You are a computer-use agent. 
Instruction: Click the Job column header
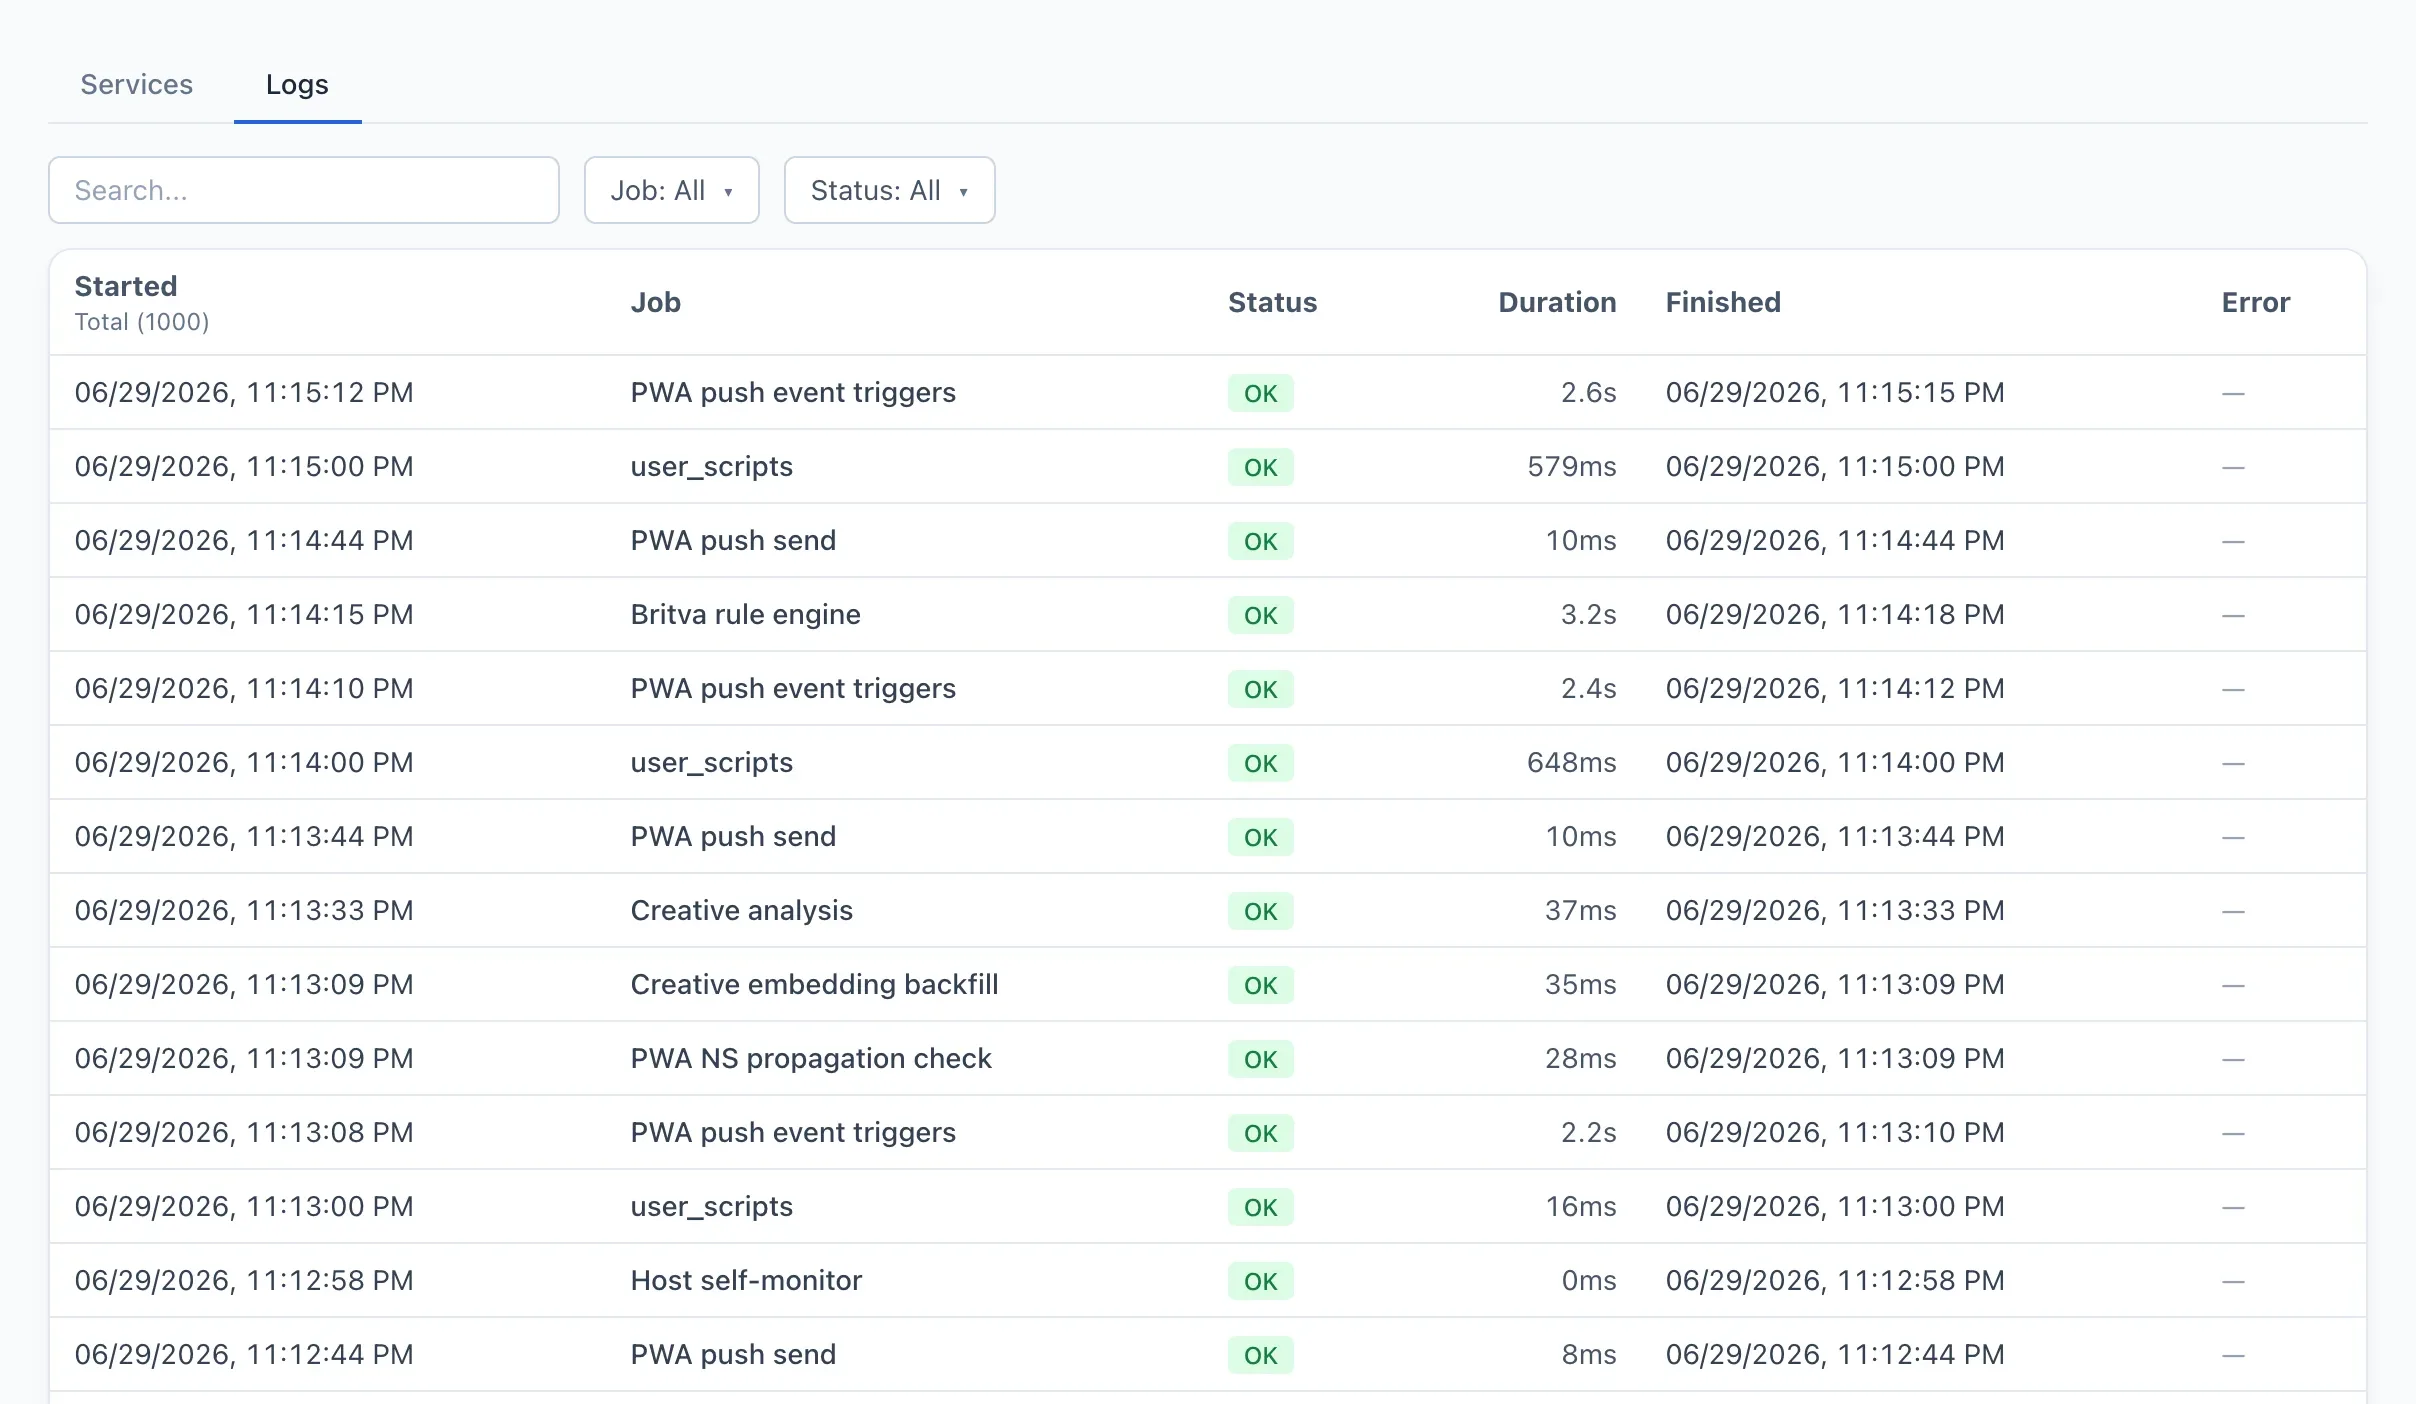[x=656, y=302]
